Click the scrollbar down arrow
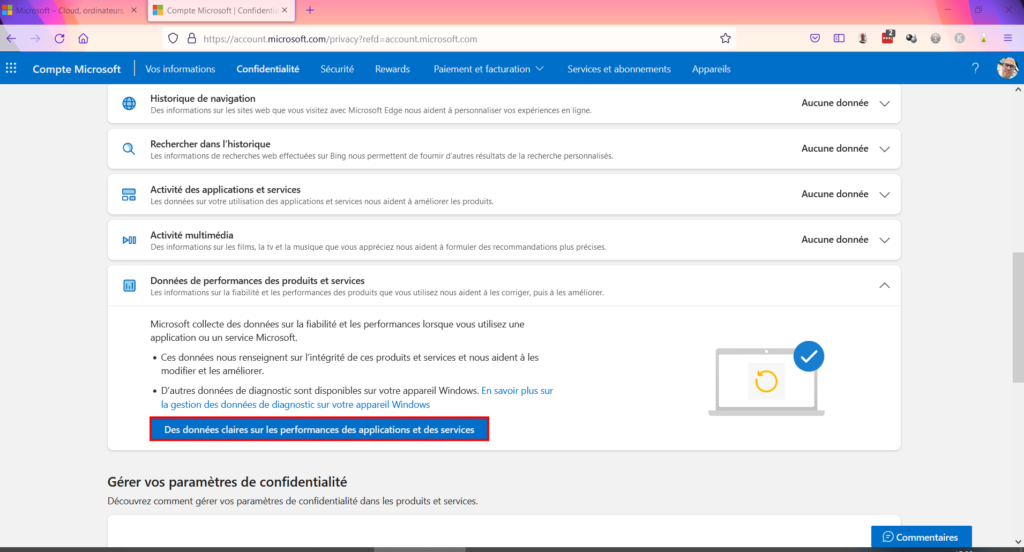1024x552 pixels. (x=1018, y=542)
